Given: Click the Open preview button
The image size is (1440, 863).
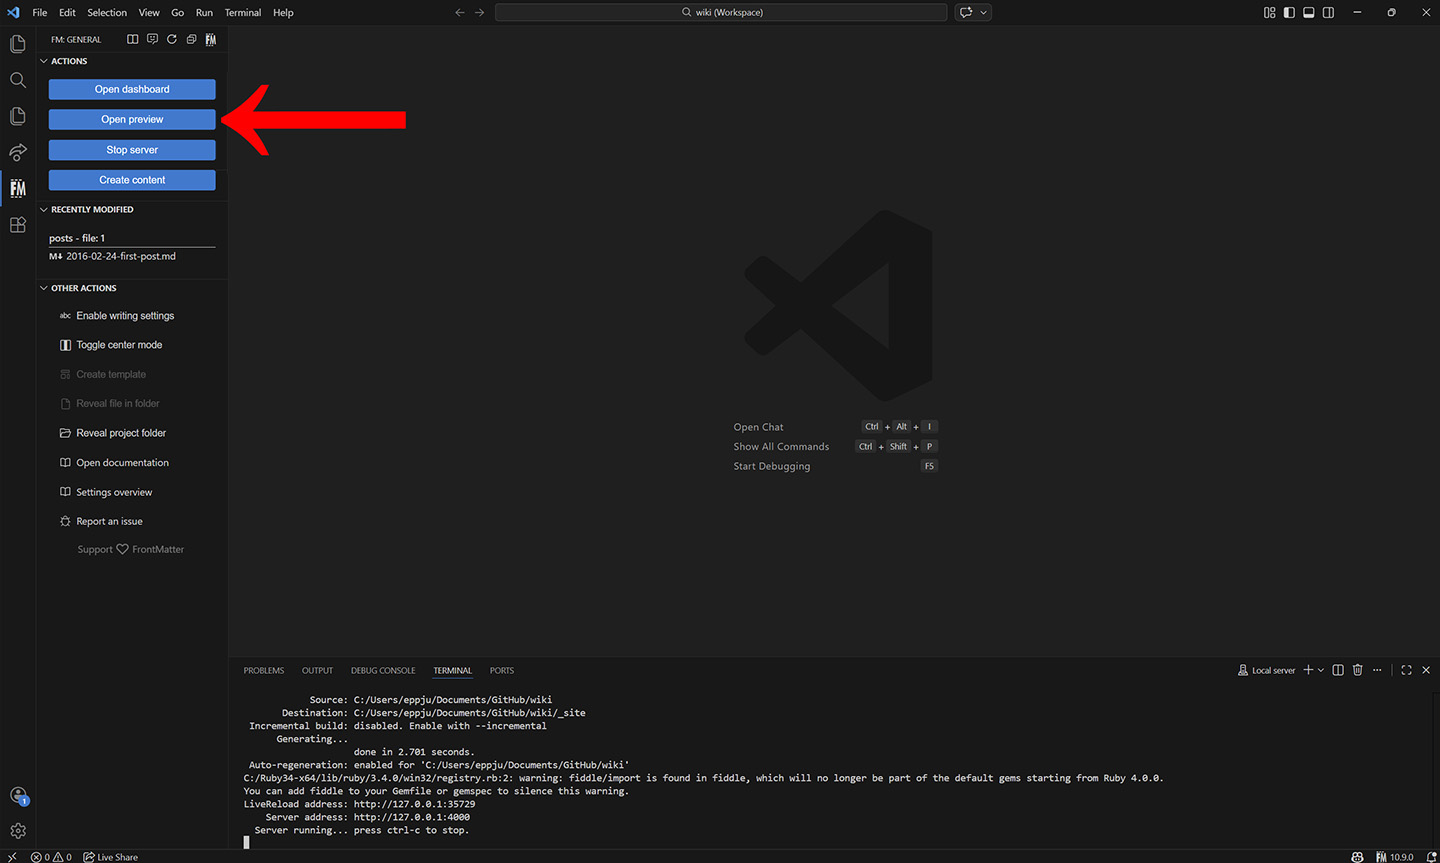Looking at the screenshot, I should tap(132, 119).
